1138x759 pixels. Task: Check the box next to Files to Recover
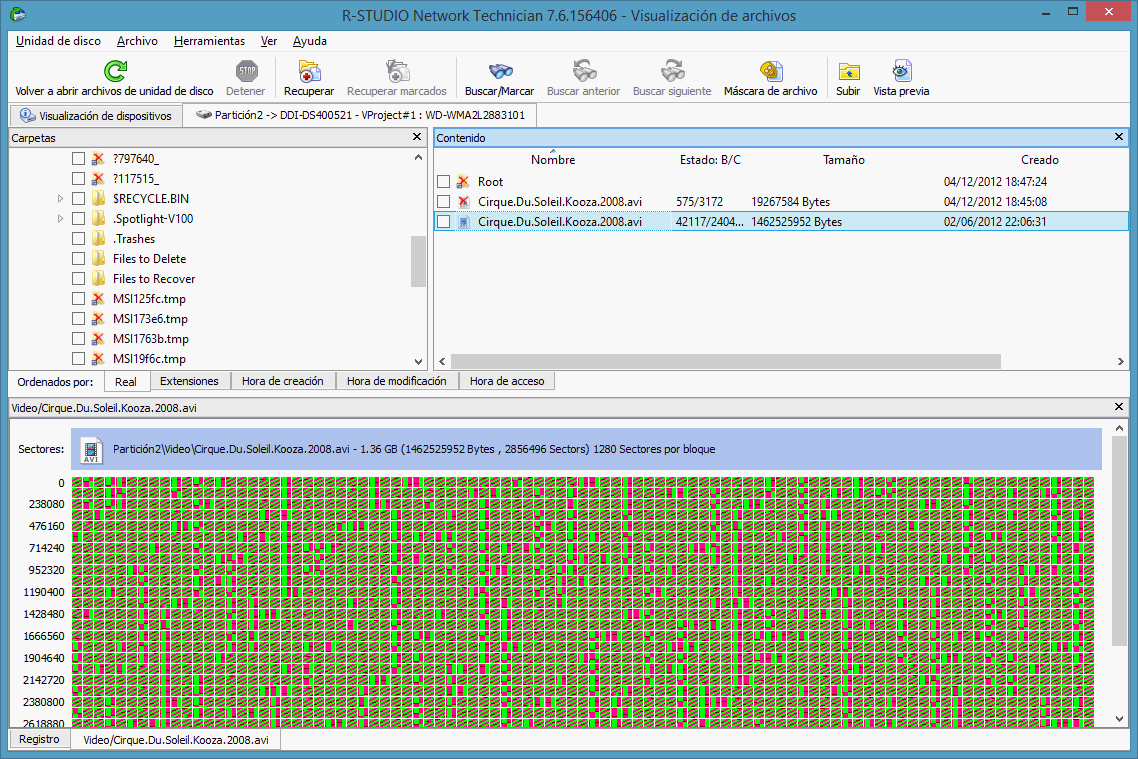[x=79, y=279]
